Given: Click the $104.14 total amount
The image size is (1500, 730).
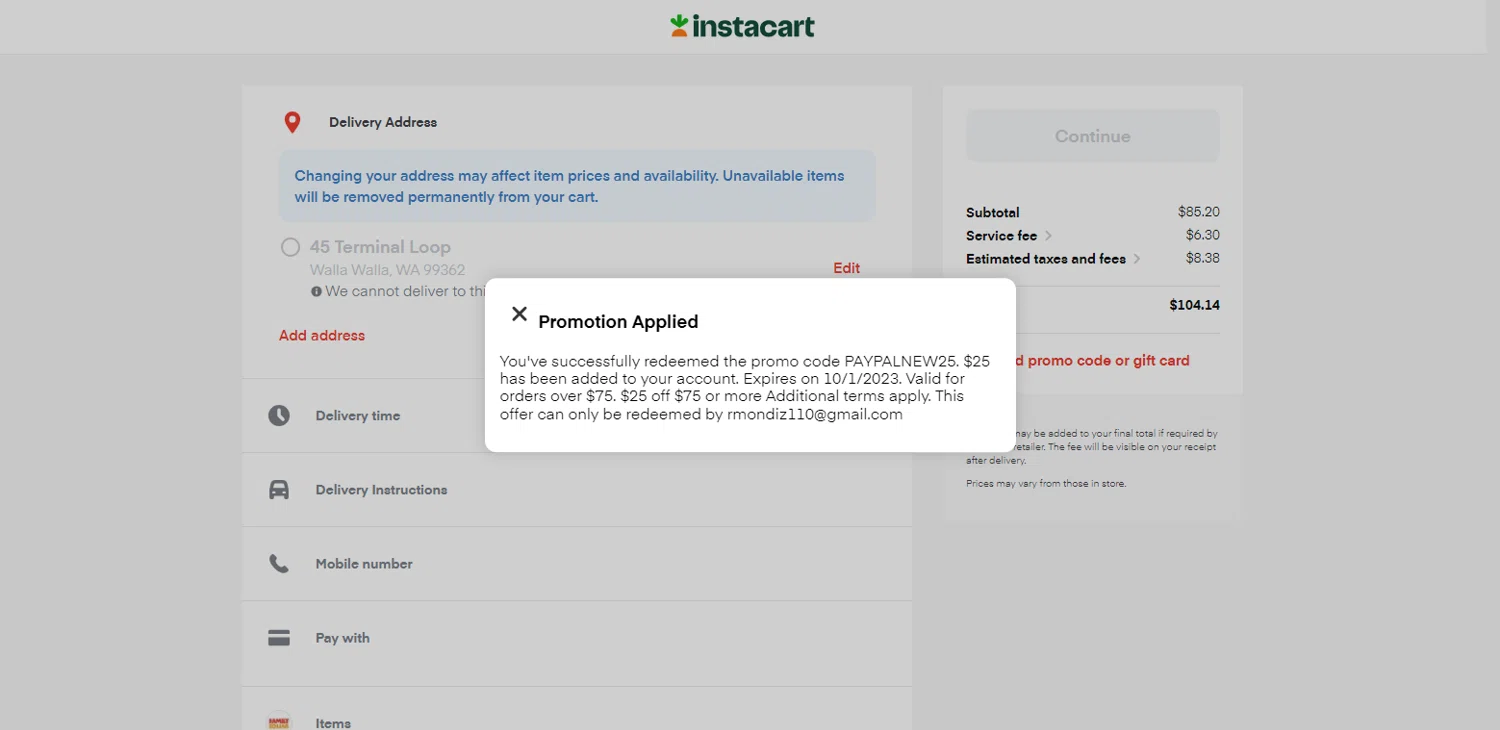Looking at the screenshot, I should (1195, 305).
